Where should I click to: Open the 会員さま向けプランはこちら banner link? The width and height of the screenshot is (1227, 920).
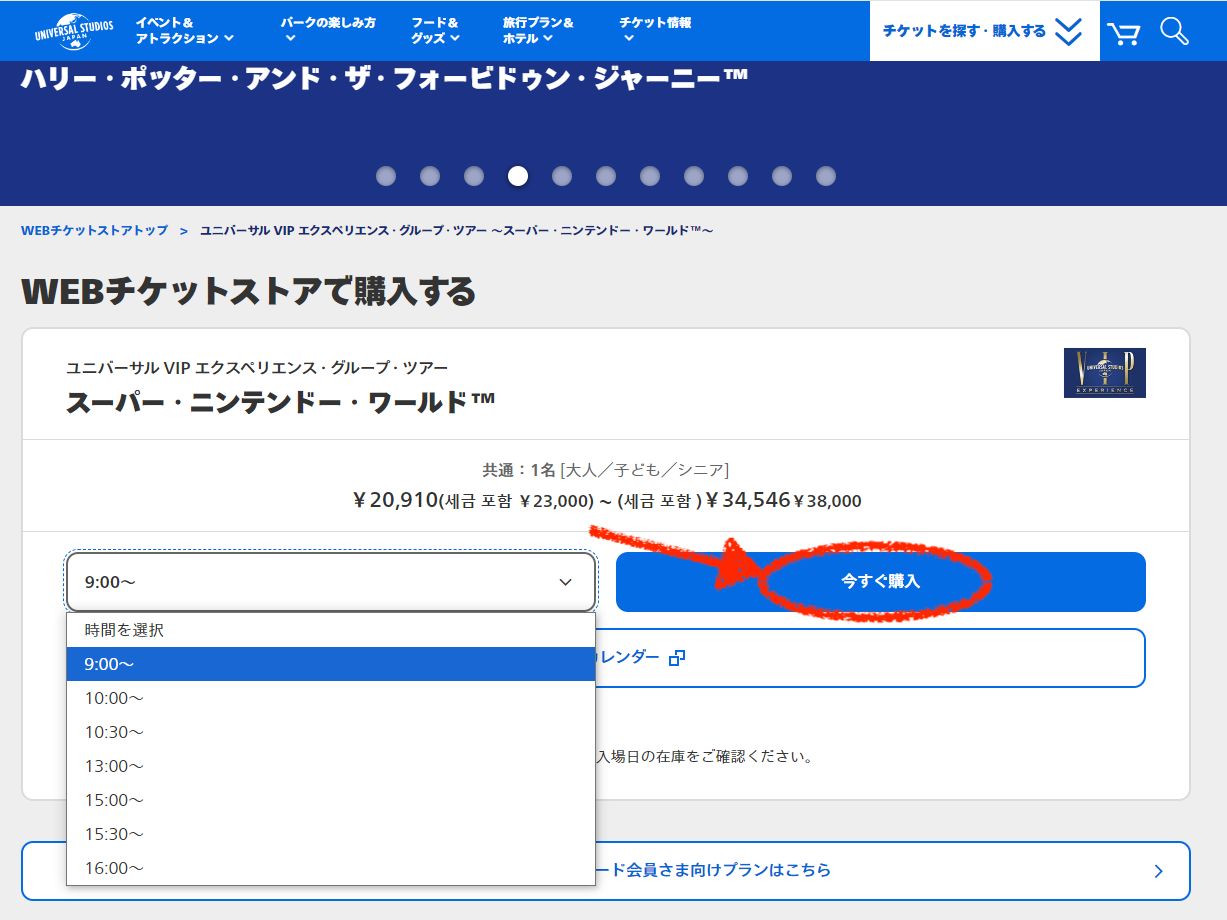pos(606,871)
